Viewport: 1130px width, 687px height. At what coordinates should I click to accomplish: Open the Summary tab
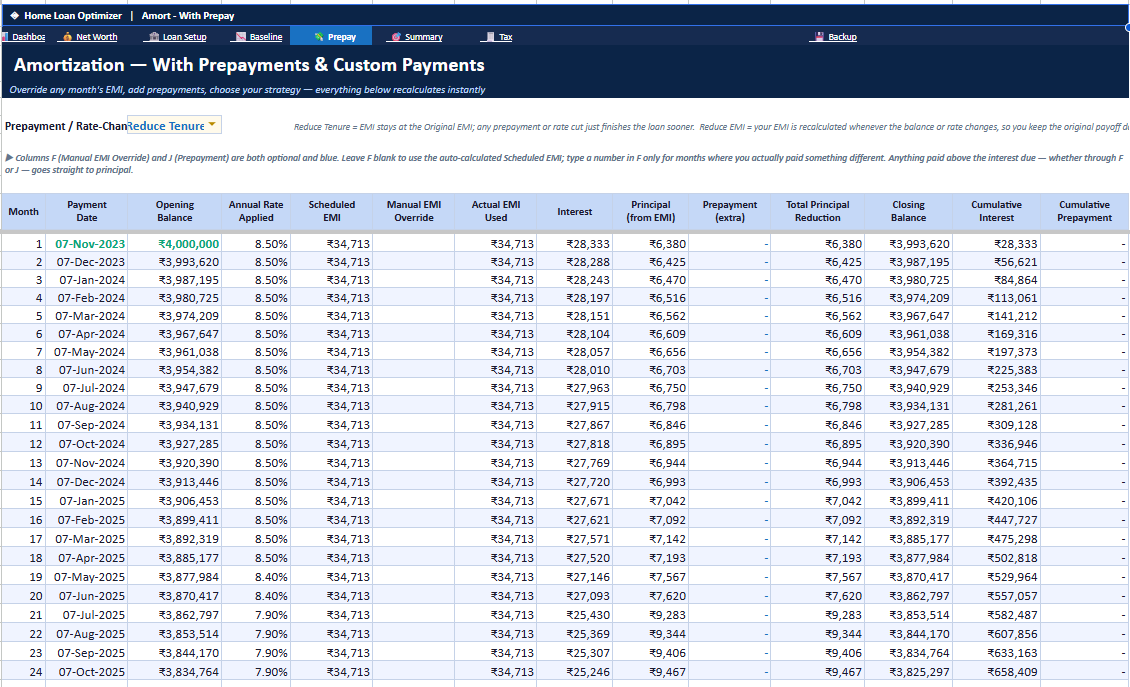pos(417,37)
